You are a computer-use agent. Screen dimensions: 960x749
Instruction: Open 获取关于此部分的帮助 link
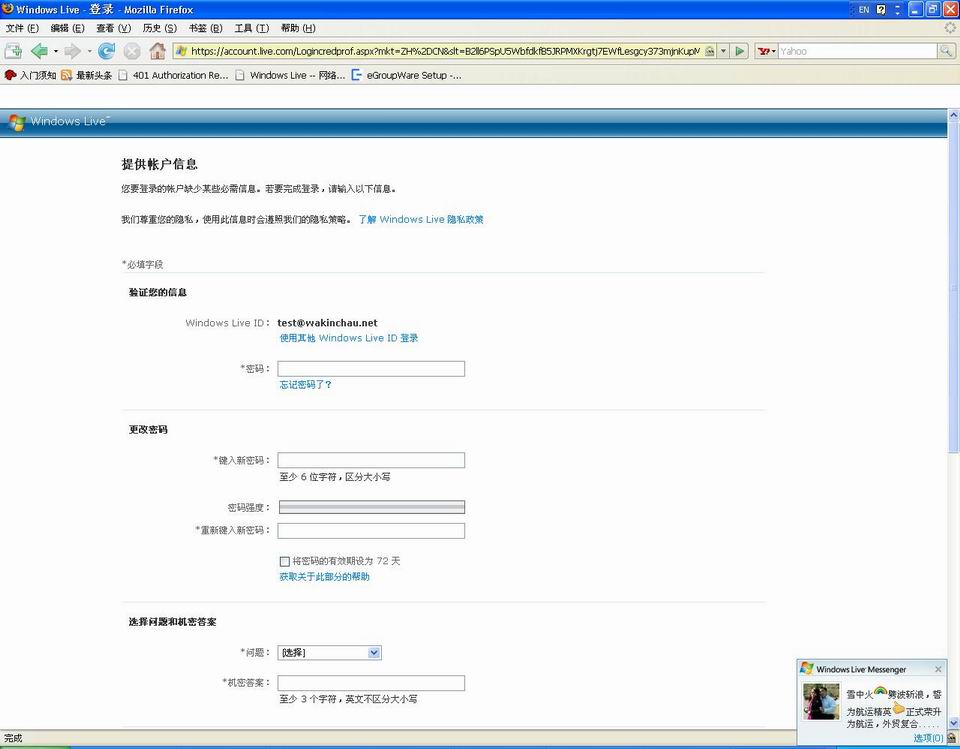coord(324,577)
